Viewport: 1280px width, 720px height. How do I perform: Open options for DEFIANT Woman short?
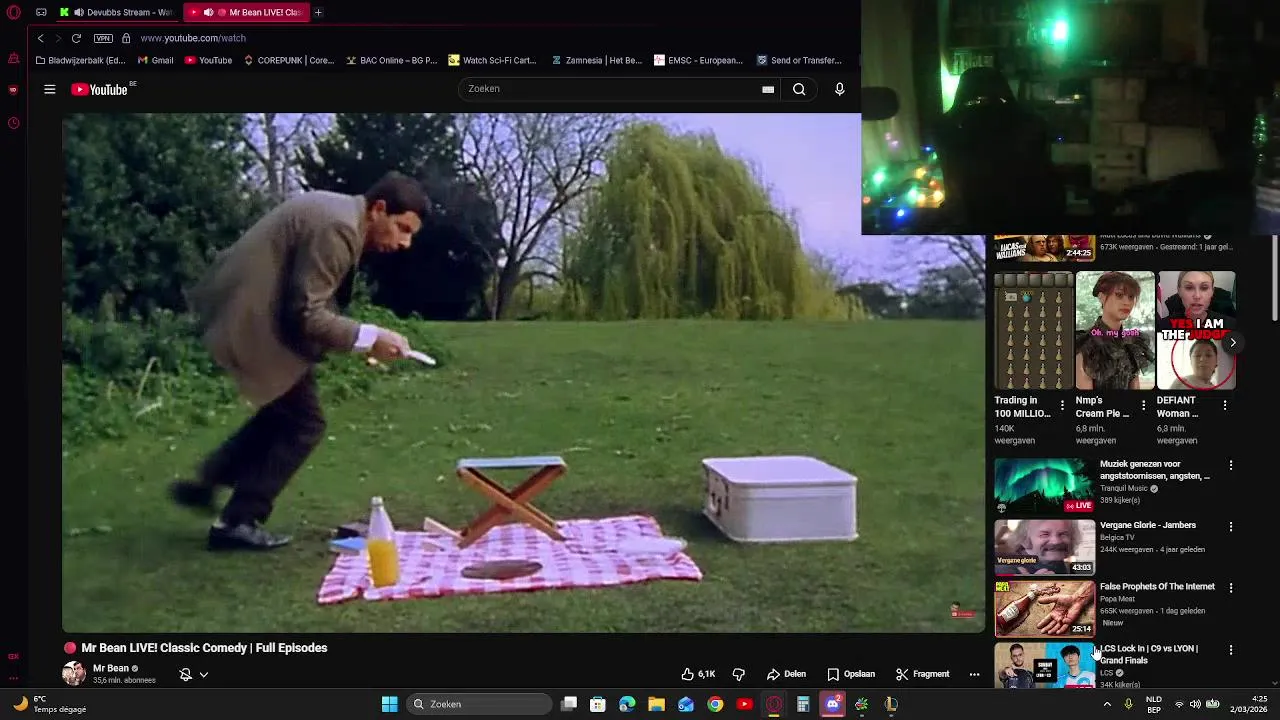pos(1225,405)
